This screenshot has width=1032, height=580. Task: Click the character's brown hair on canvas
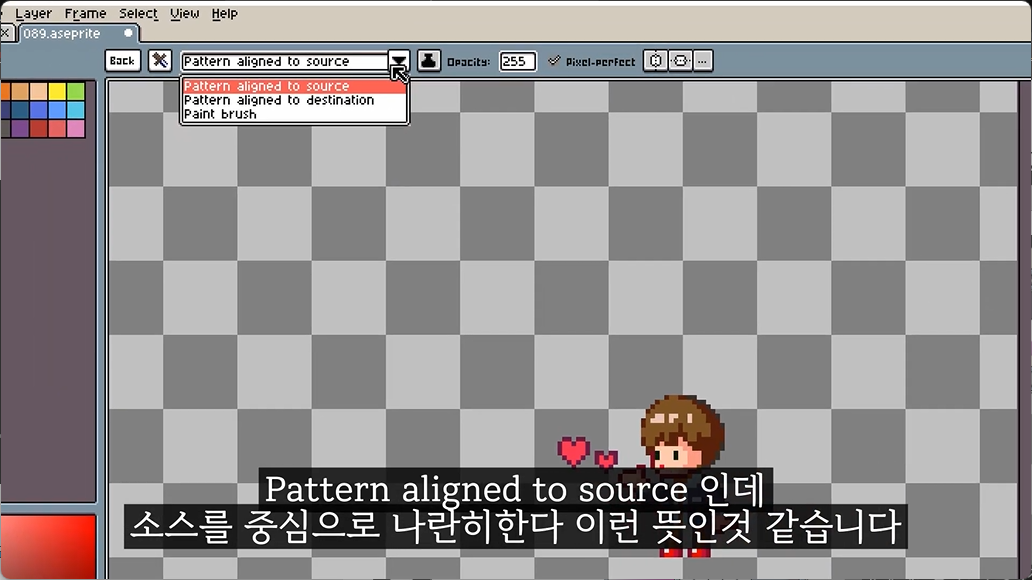pyautogui.click(x=684, y=423)
